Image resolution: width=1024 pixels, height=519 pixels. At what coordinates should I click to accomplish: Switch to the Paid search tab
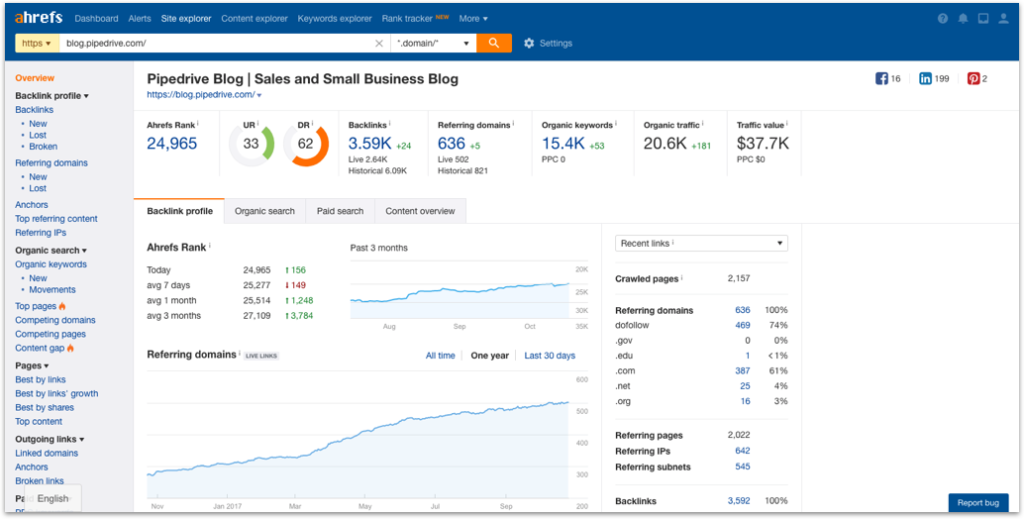coord(340,211)
